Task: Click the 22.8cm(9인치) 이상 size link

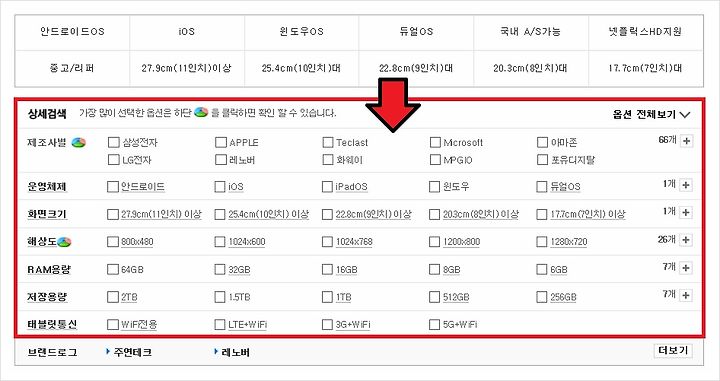Action: pos(374,214)
